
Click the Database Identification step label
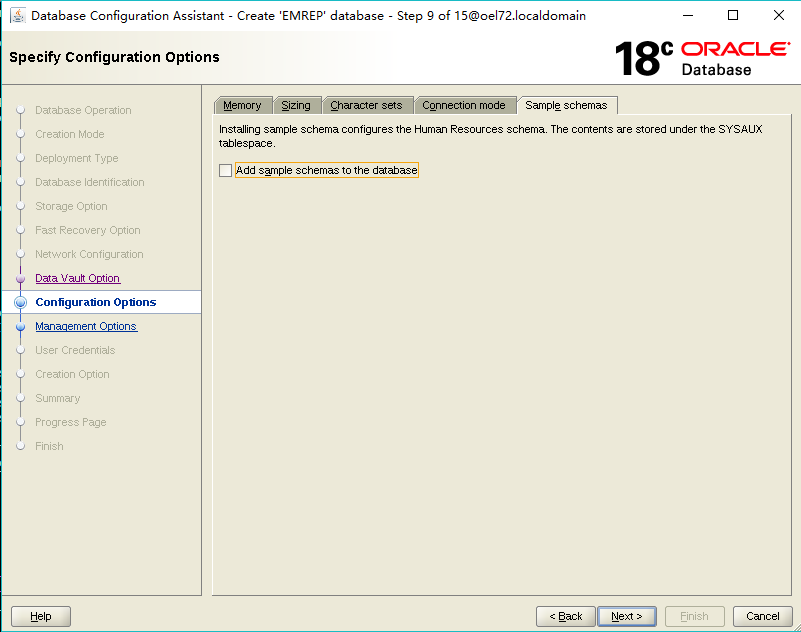[x=90, y=182]
